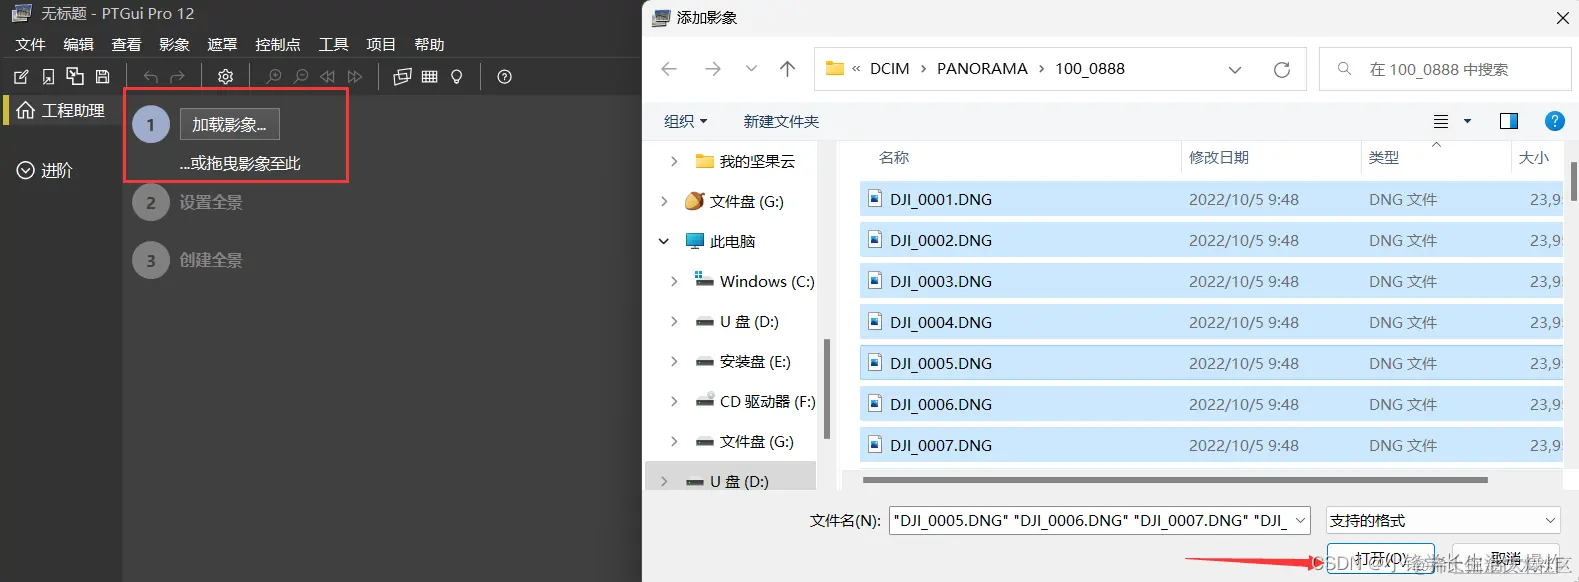Open the 项目 menu in PTGui

[381, 44]
